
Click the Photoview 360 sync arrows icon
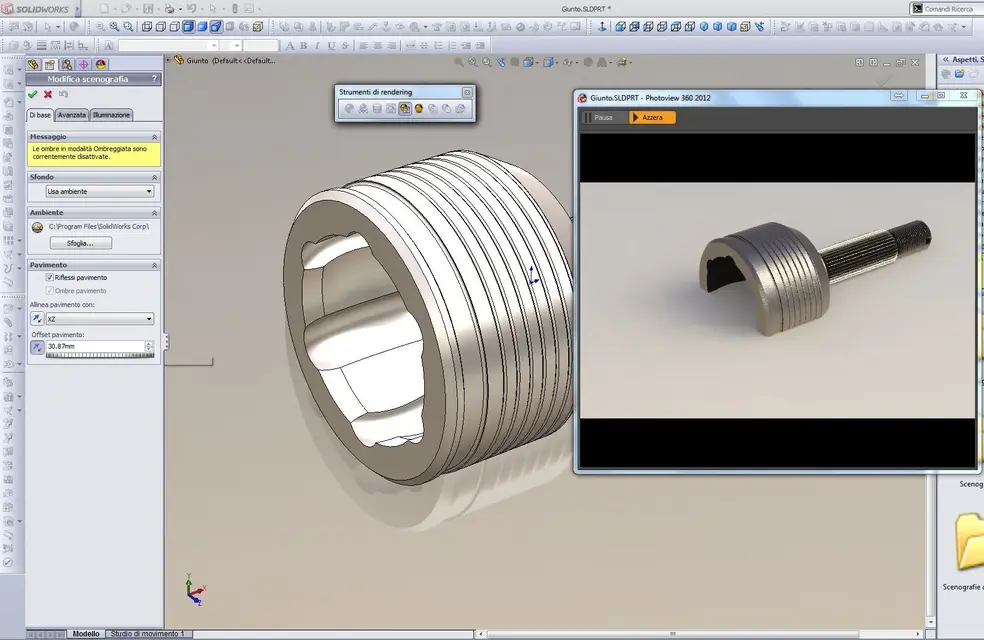[899, 95]
